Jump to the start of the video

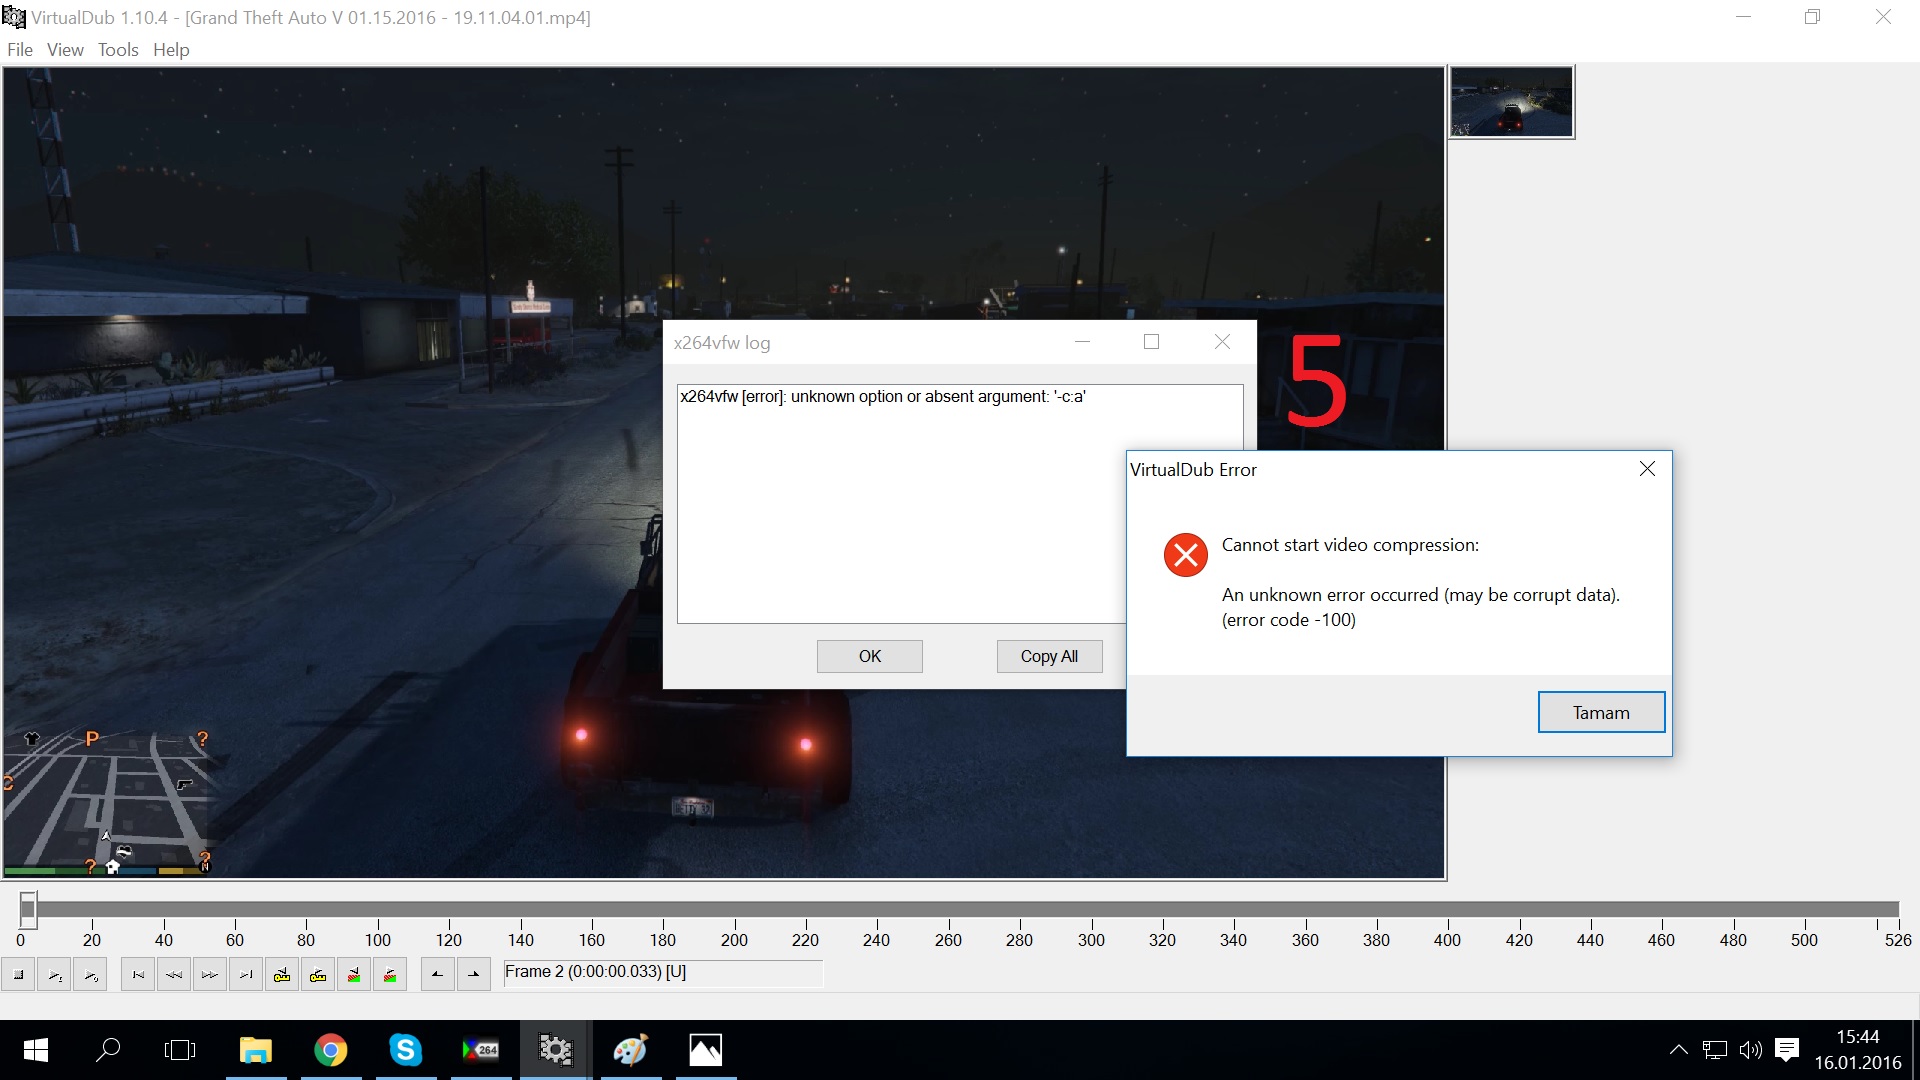tap(138, 975)
